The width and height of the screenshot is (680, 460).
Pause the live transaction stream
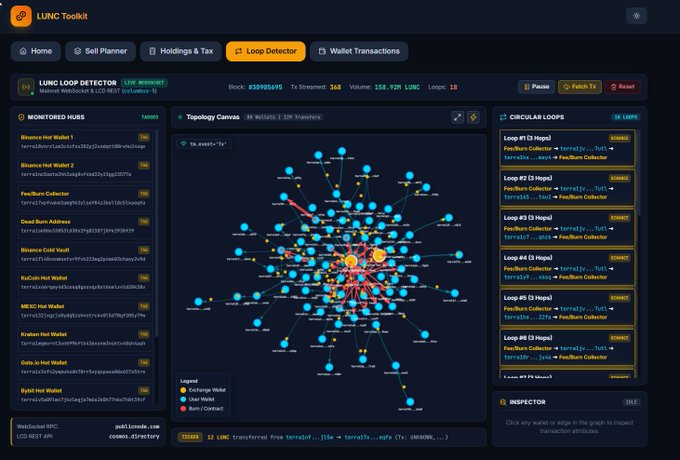[x=536, y=87]
